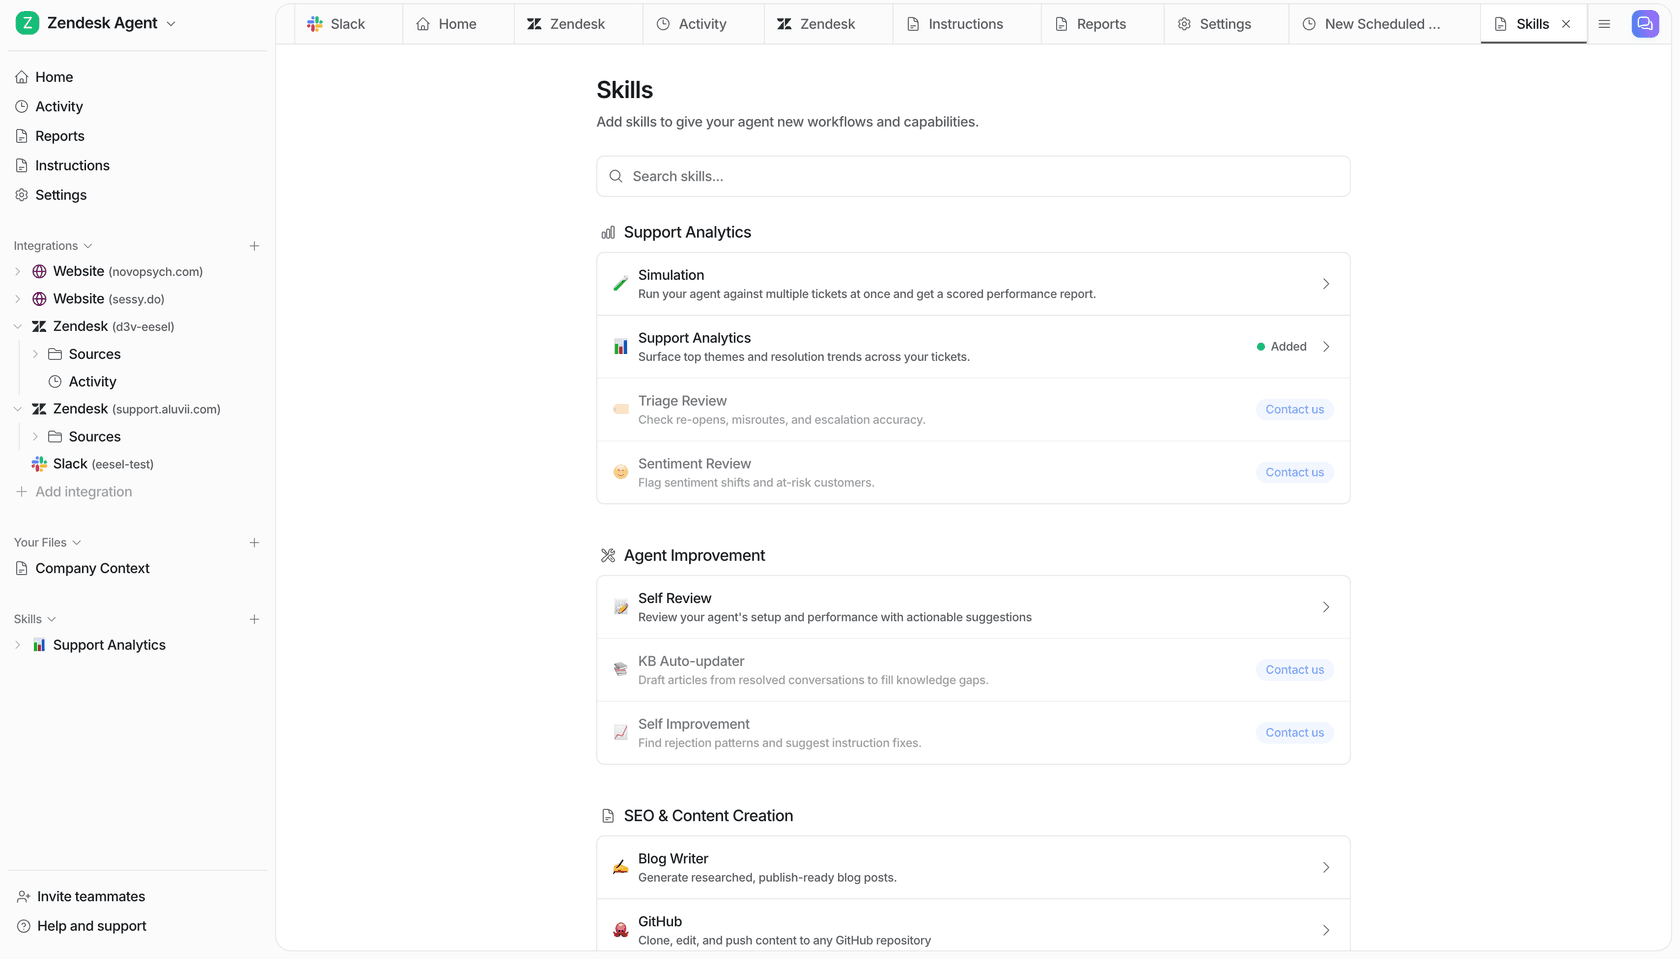
Task: Click the green Zendesk Agent logo icon
Action: pos(27,23)
